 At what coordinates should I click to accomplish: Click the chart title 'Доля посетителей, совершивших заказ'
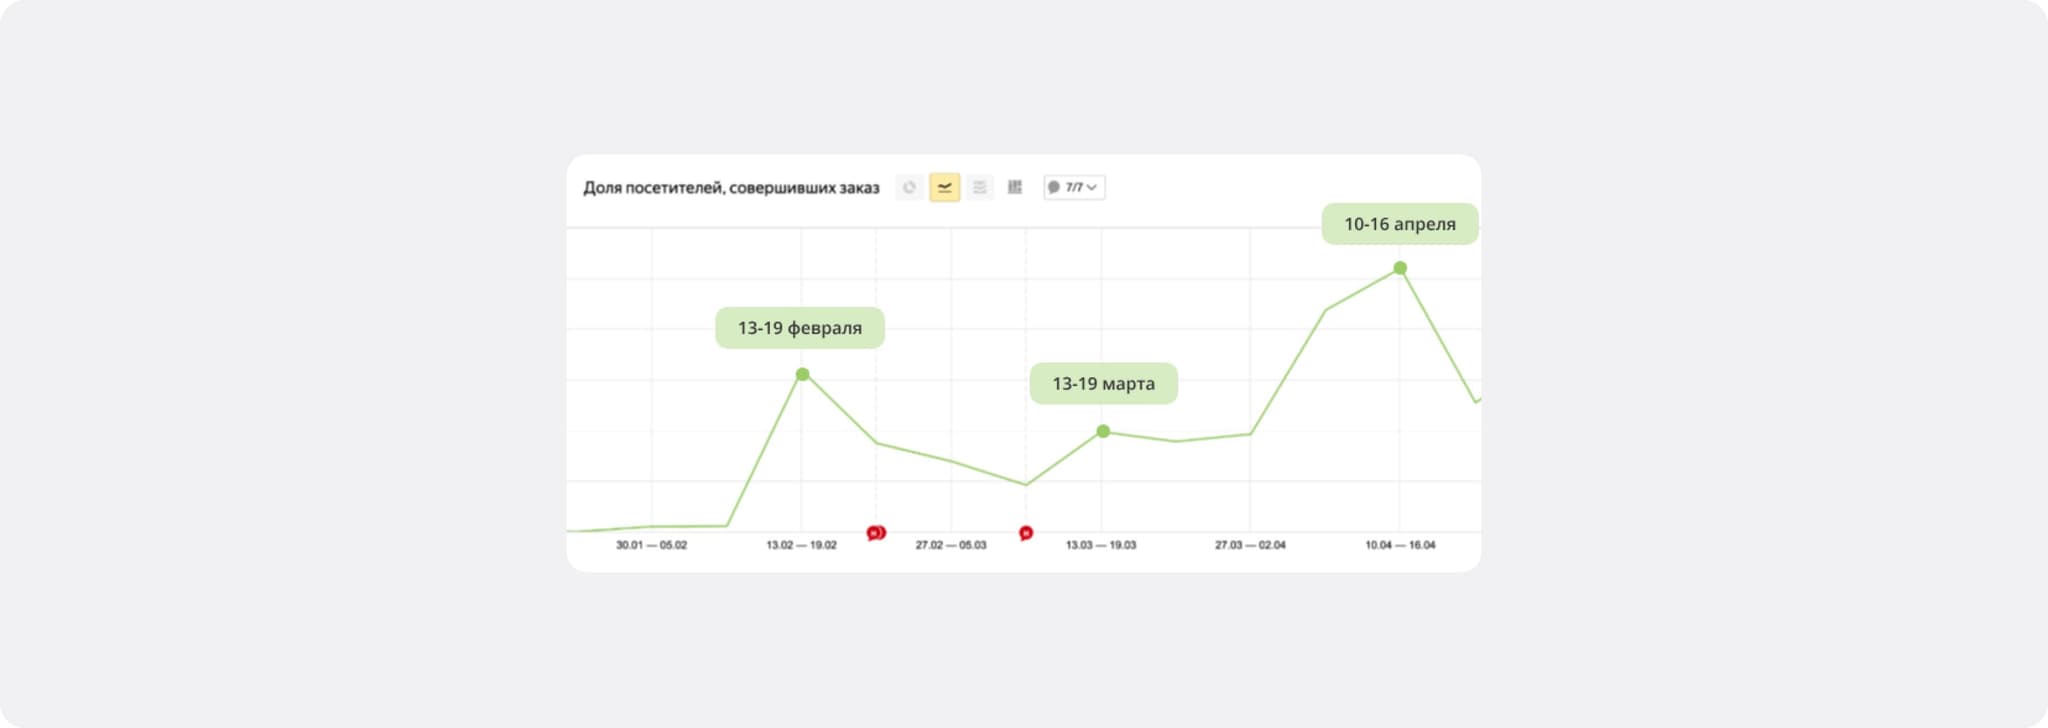(x=731, y=188)
